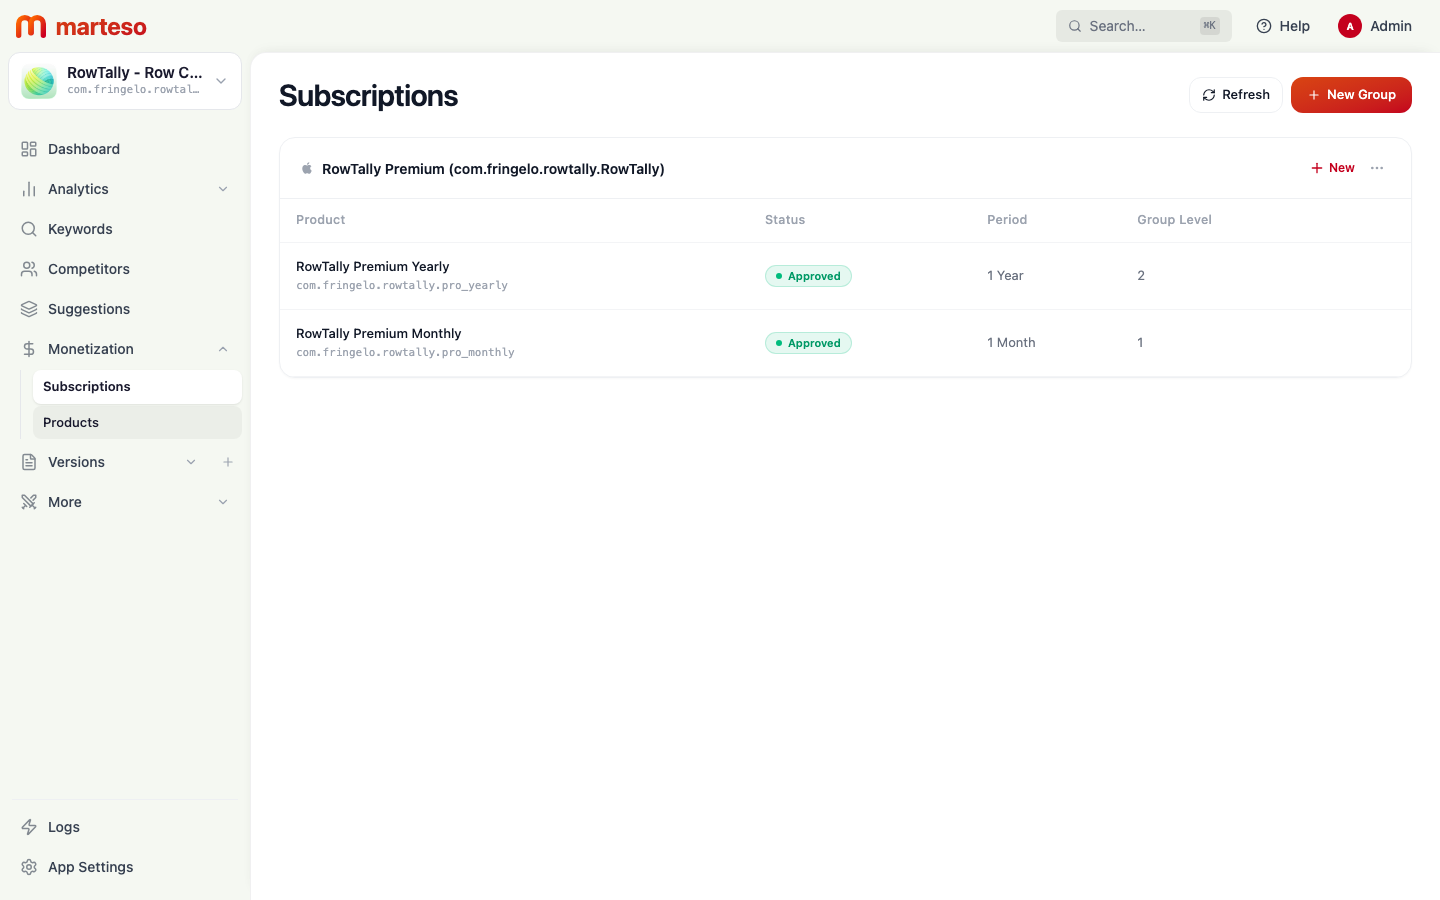
Task: Click the search magnifier icon in top bar
Action: click(x=1075, y=26)
